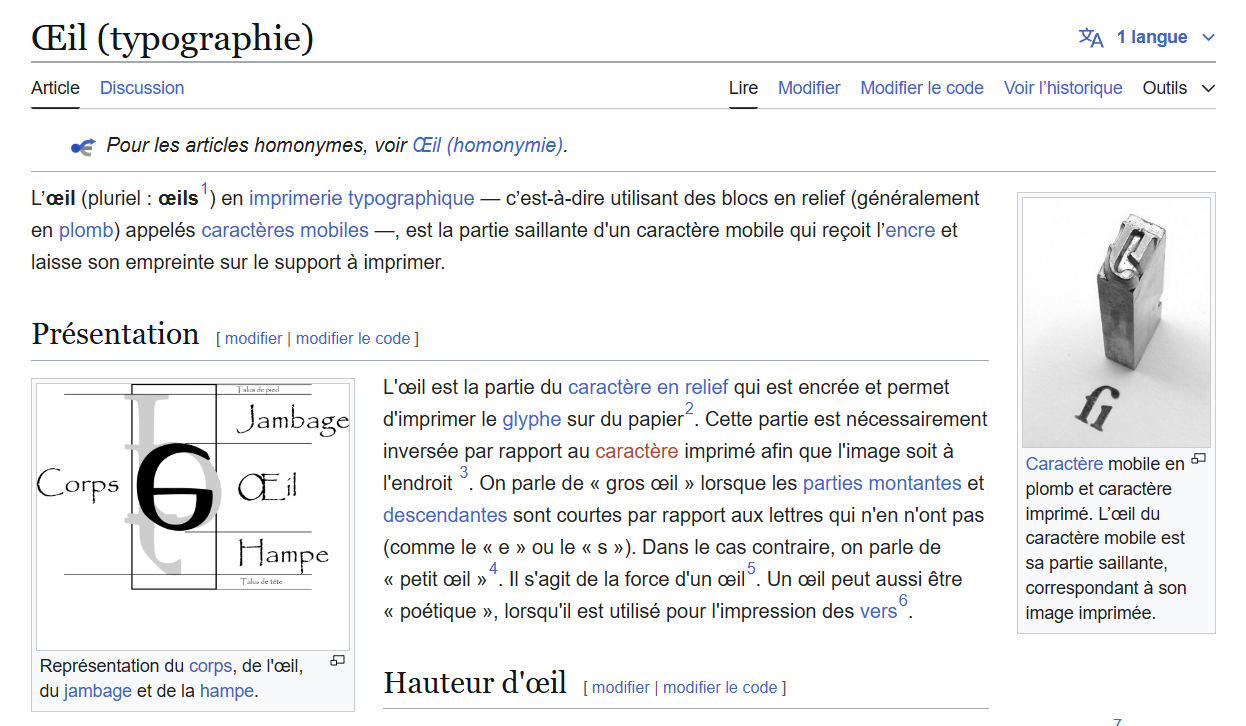Jump to footnote reference 5 after "force d'un œil"

[x=751, y=569]
